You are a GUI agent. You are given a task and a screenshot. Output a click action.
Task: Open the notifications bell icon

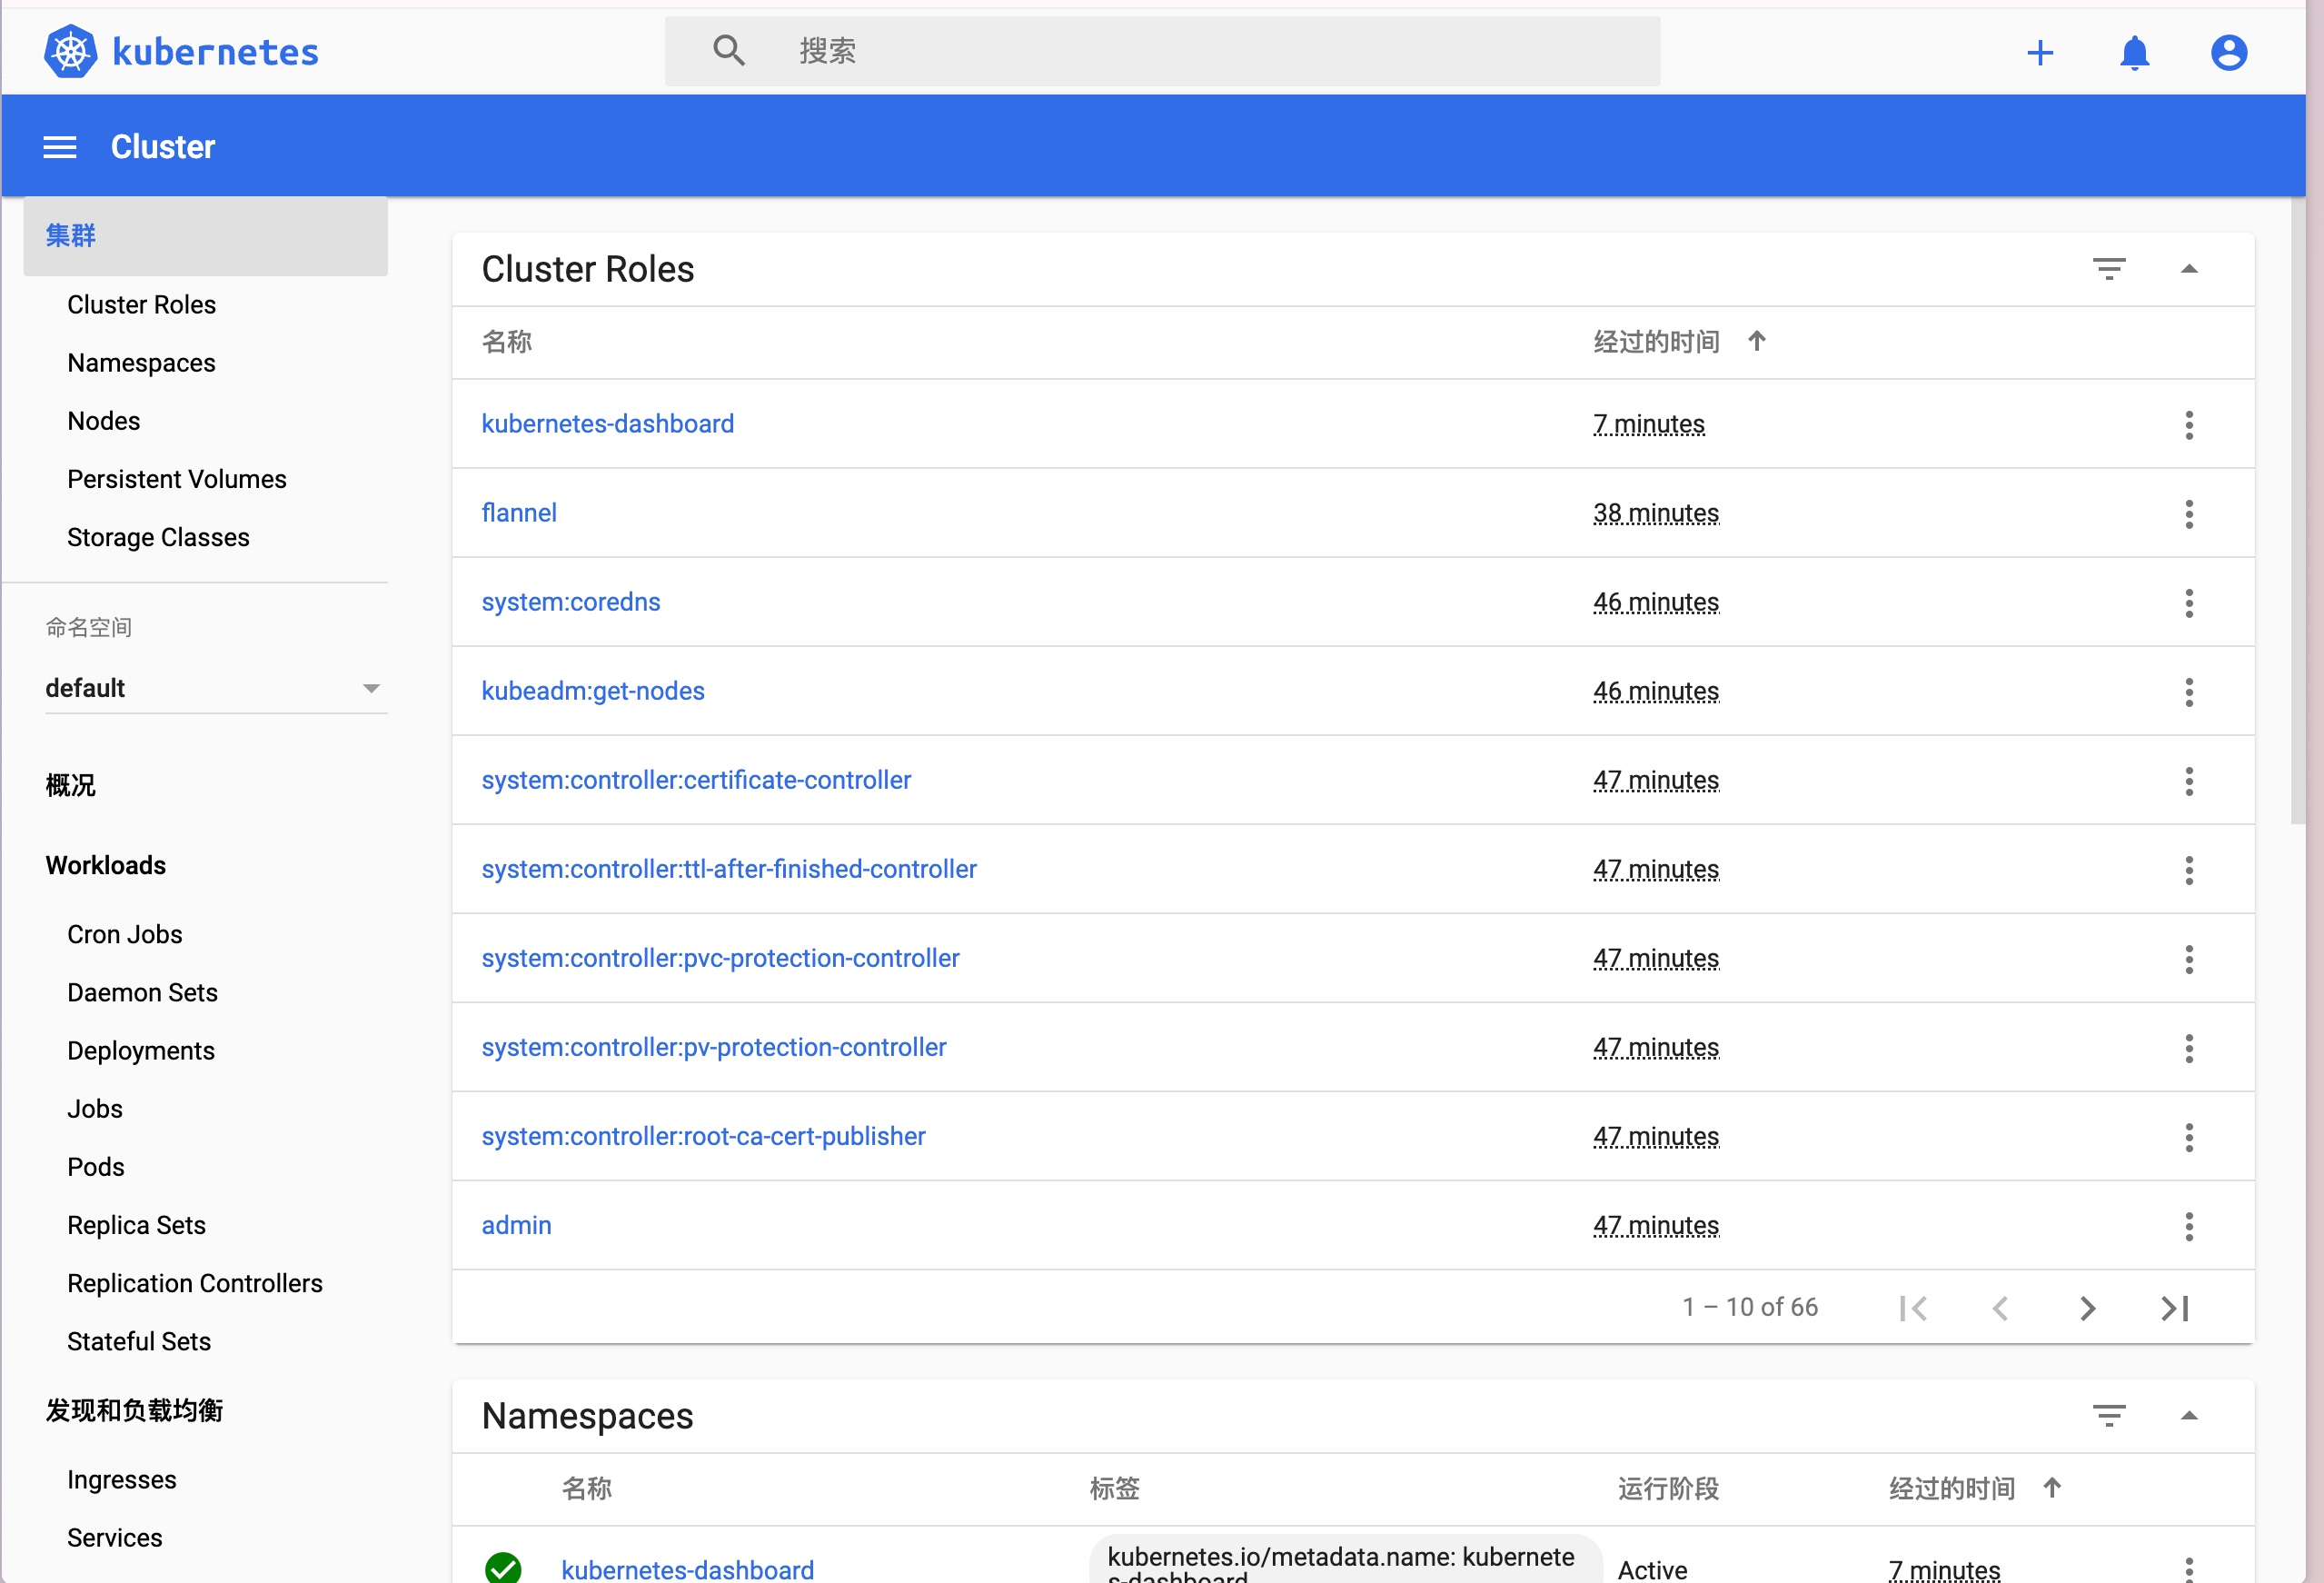2134,52
